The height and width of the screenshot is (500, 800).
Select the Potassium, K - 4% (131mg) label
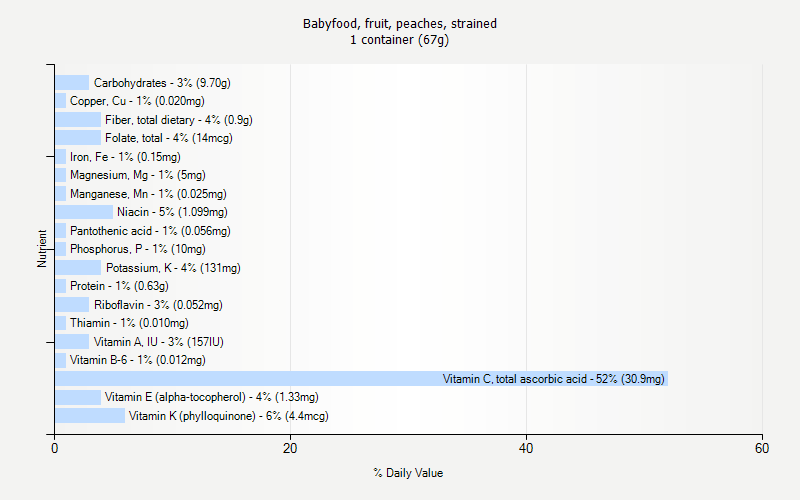point(173,268)
